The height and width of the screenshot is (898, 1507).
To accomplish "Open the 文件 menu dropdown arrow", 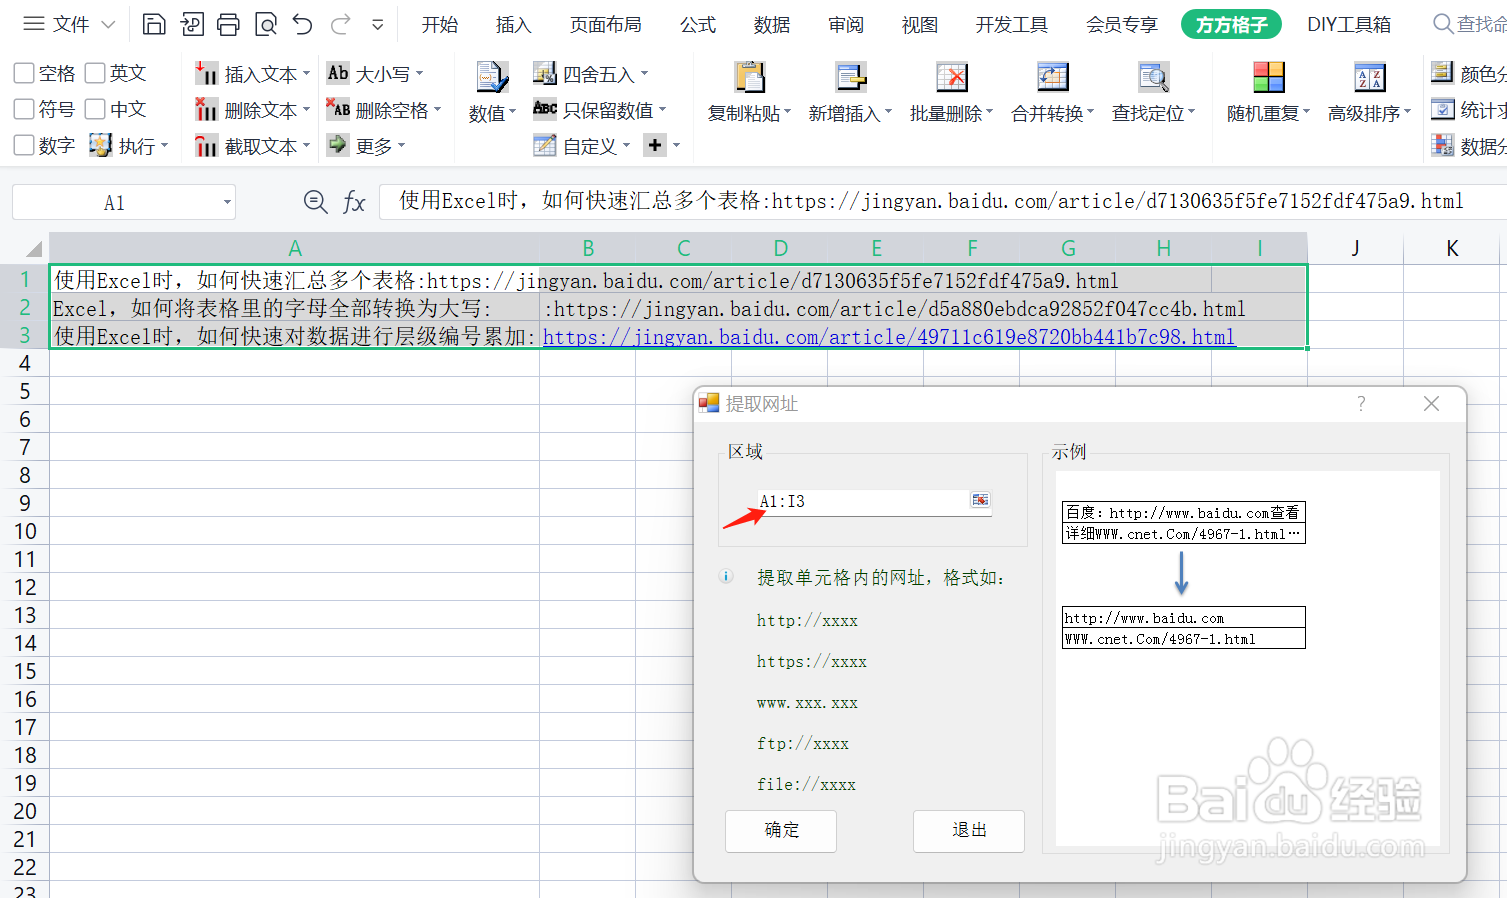I will tap(109, 24).
